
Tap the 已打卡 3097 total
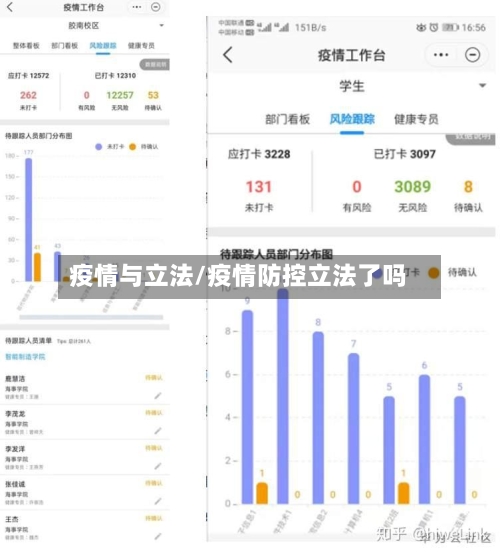point(405,154)
